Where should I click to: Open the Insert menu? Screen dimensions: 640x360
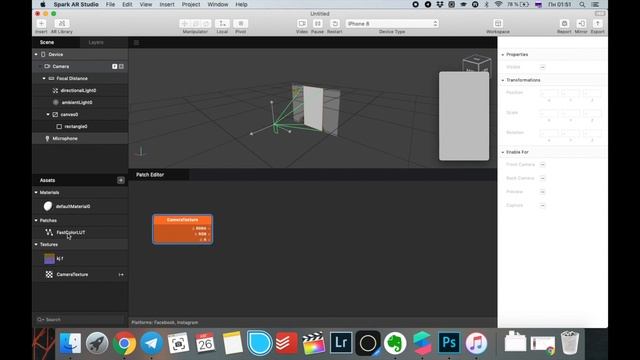(167, 4)
